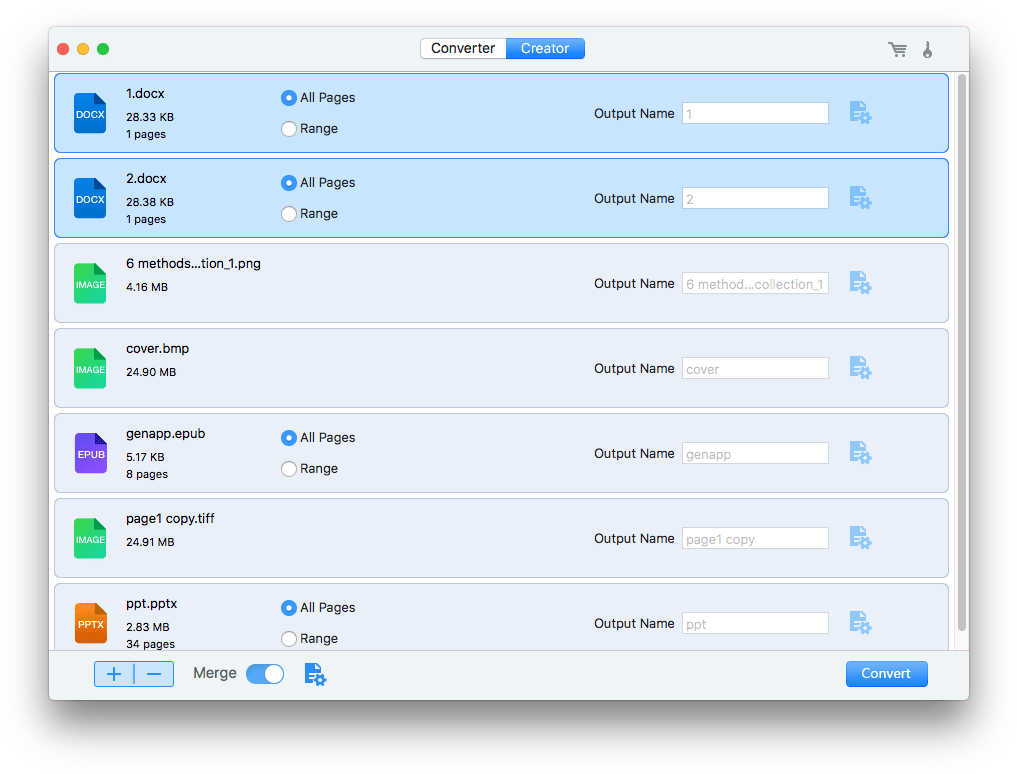Click the global output settings icon beside Merge

[315, 674]
